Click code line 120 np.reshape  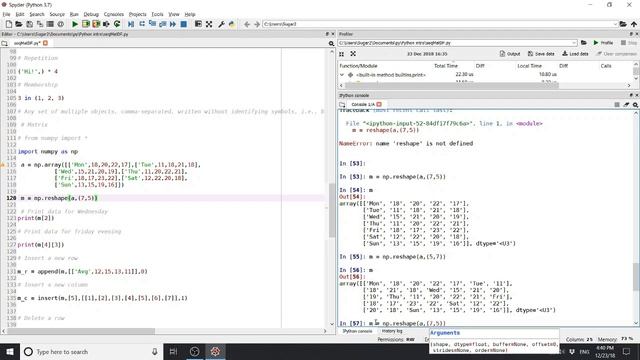point(59,198)
